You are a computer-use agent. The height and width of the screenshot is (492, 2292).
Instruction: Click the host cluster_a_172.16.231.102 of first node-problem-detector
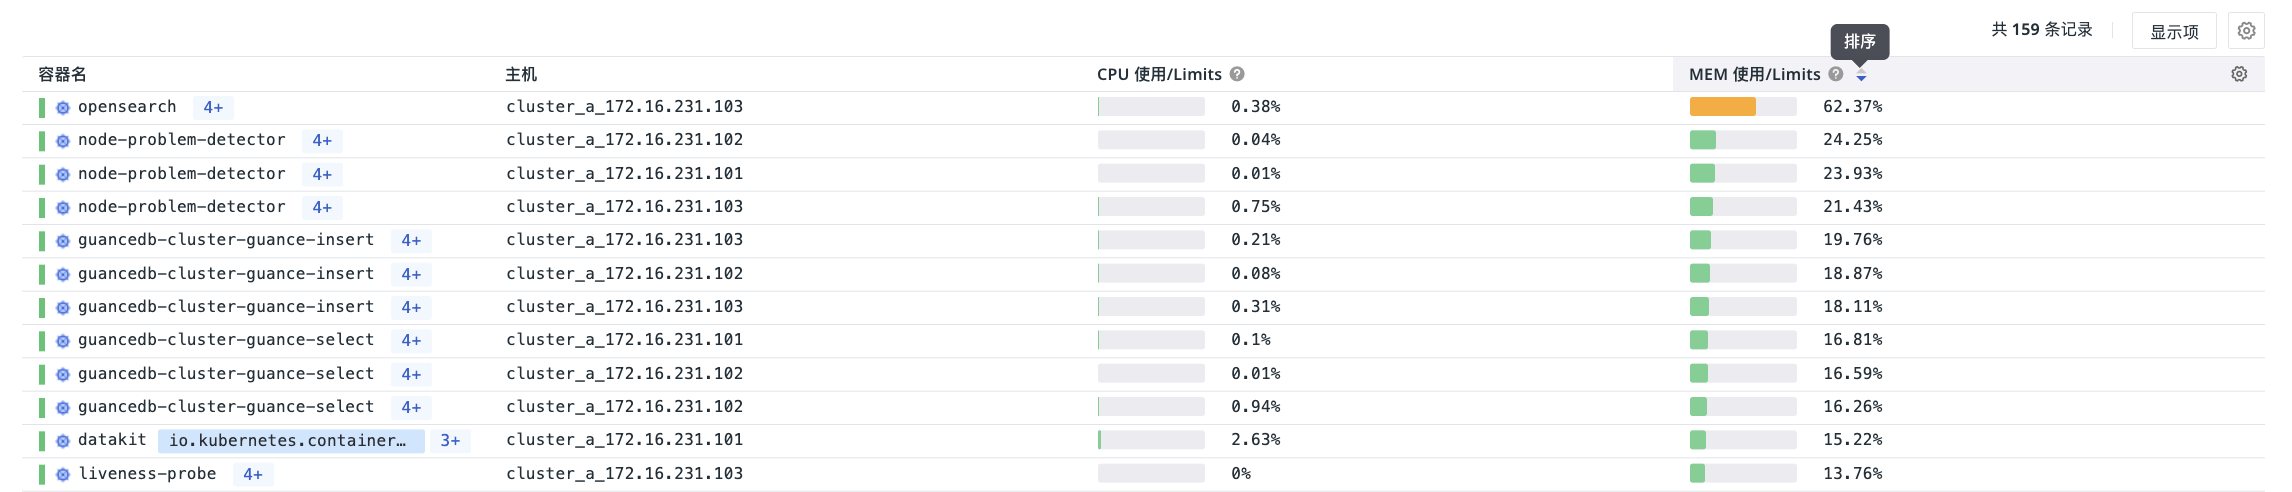[x=624, y=140]
